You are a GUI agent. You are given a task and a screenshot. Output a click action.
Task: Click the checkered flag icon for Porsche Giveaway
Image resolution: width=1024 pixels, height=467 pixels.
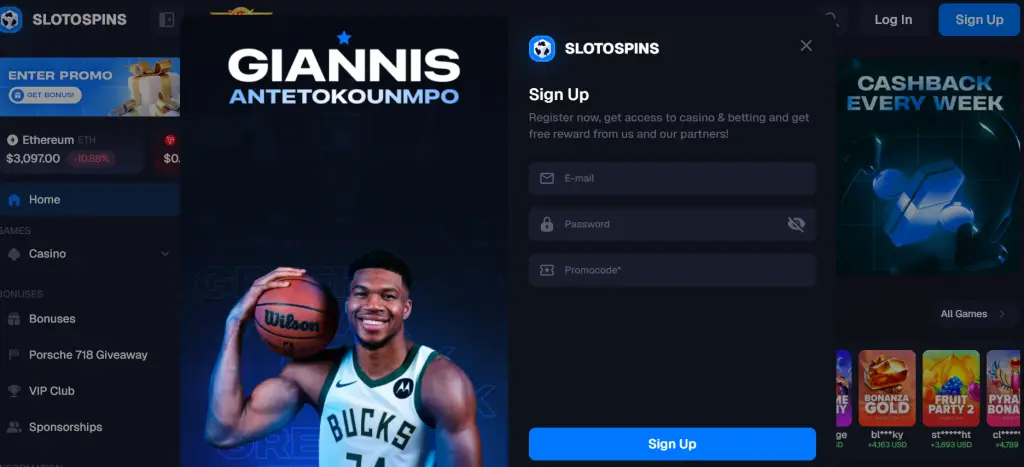point(14,355)
